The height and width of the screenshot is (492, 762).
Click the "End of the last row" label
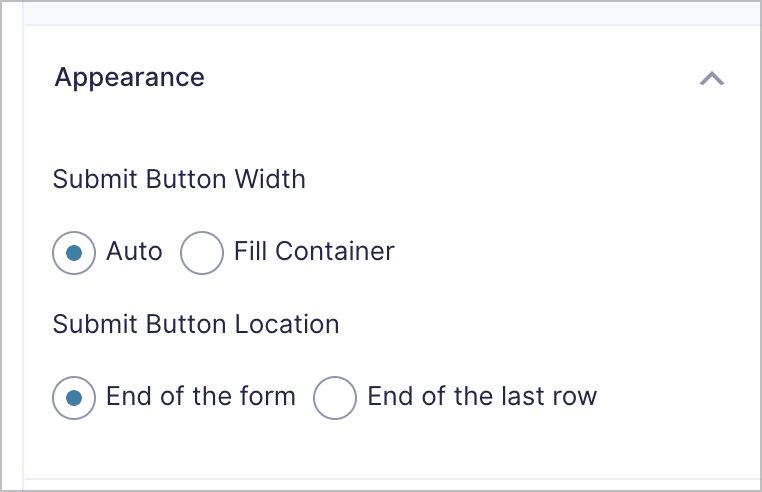coord(482,396)
